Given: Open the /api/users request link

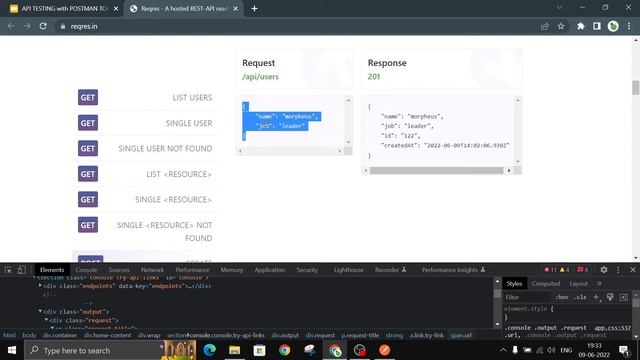Looking at the screenshot, I should (x=260, y=77).
